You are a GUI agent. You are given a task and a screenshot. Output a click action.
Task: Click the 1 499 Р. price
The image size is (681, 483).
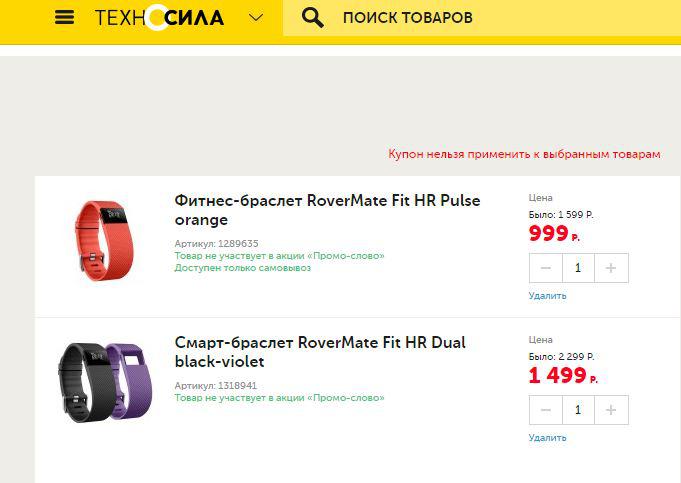pos(562,377)
